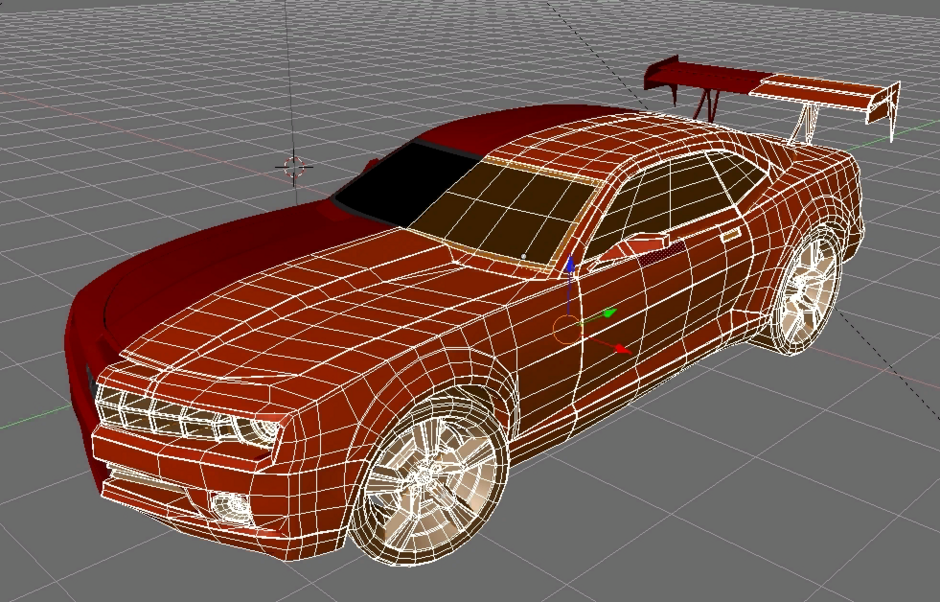Screen dimensions: 940x602
Task: Click the round fog light on bumper
Action: [x=231, y=507]
